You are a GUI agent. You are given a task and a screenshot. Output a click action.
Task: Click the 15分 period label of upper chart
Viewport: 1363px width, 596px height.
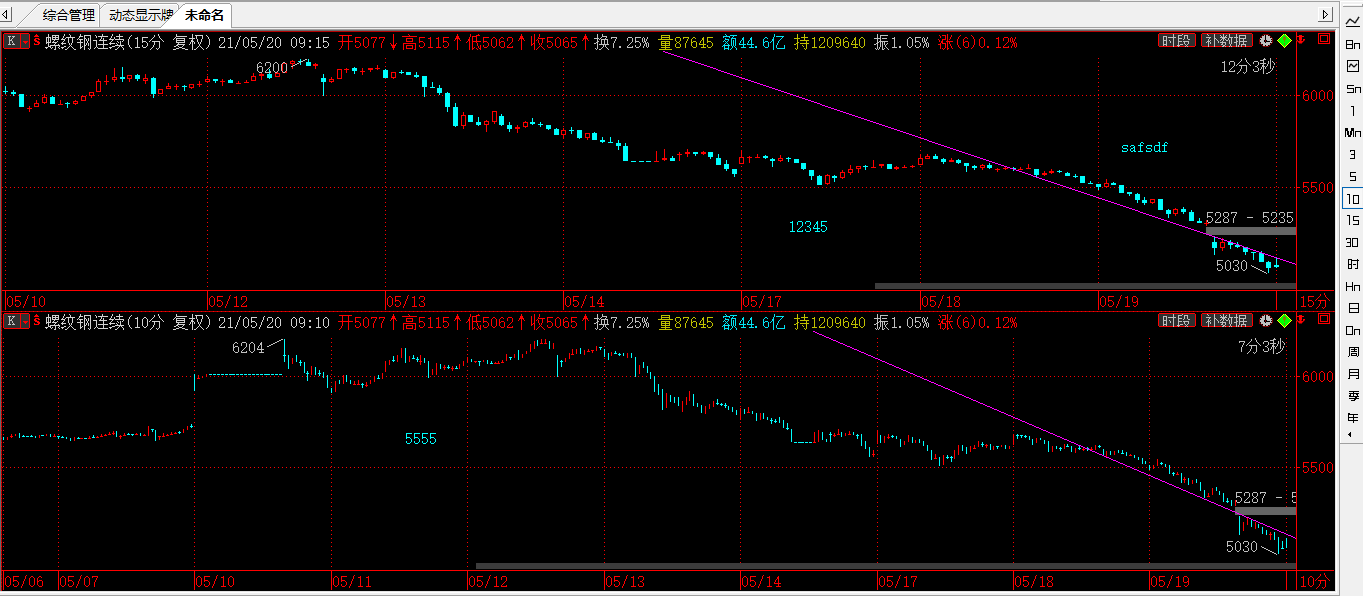(x=1316, y=300)
